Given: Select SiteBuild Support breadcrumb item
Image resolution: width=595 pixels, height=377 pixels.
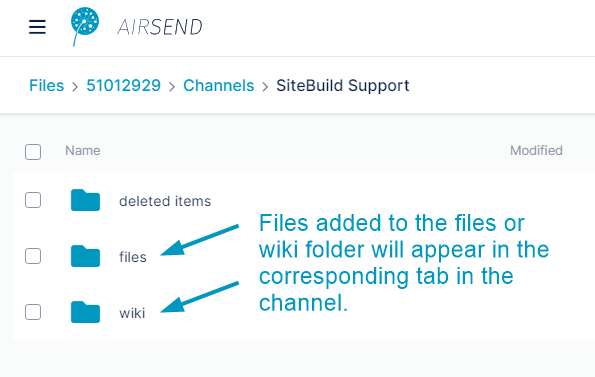Looking at the screenshot, I should coord(343,86).
